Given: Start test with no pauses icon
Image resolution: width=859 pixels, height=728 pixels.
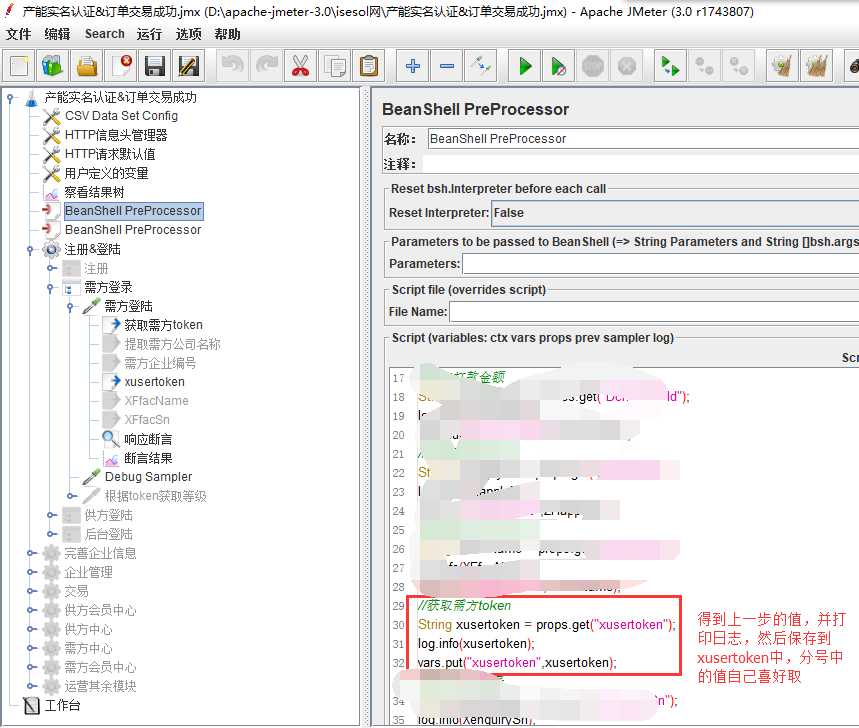Looking at the screenshot, I should pyautogui.click(x=558, y=66).
